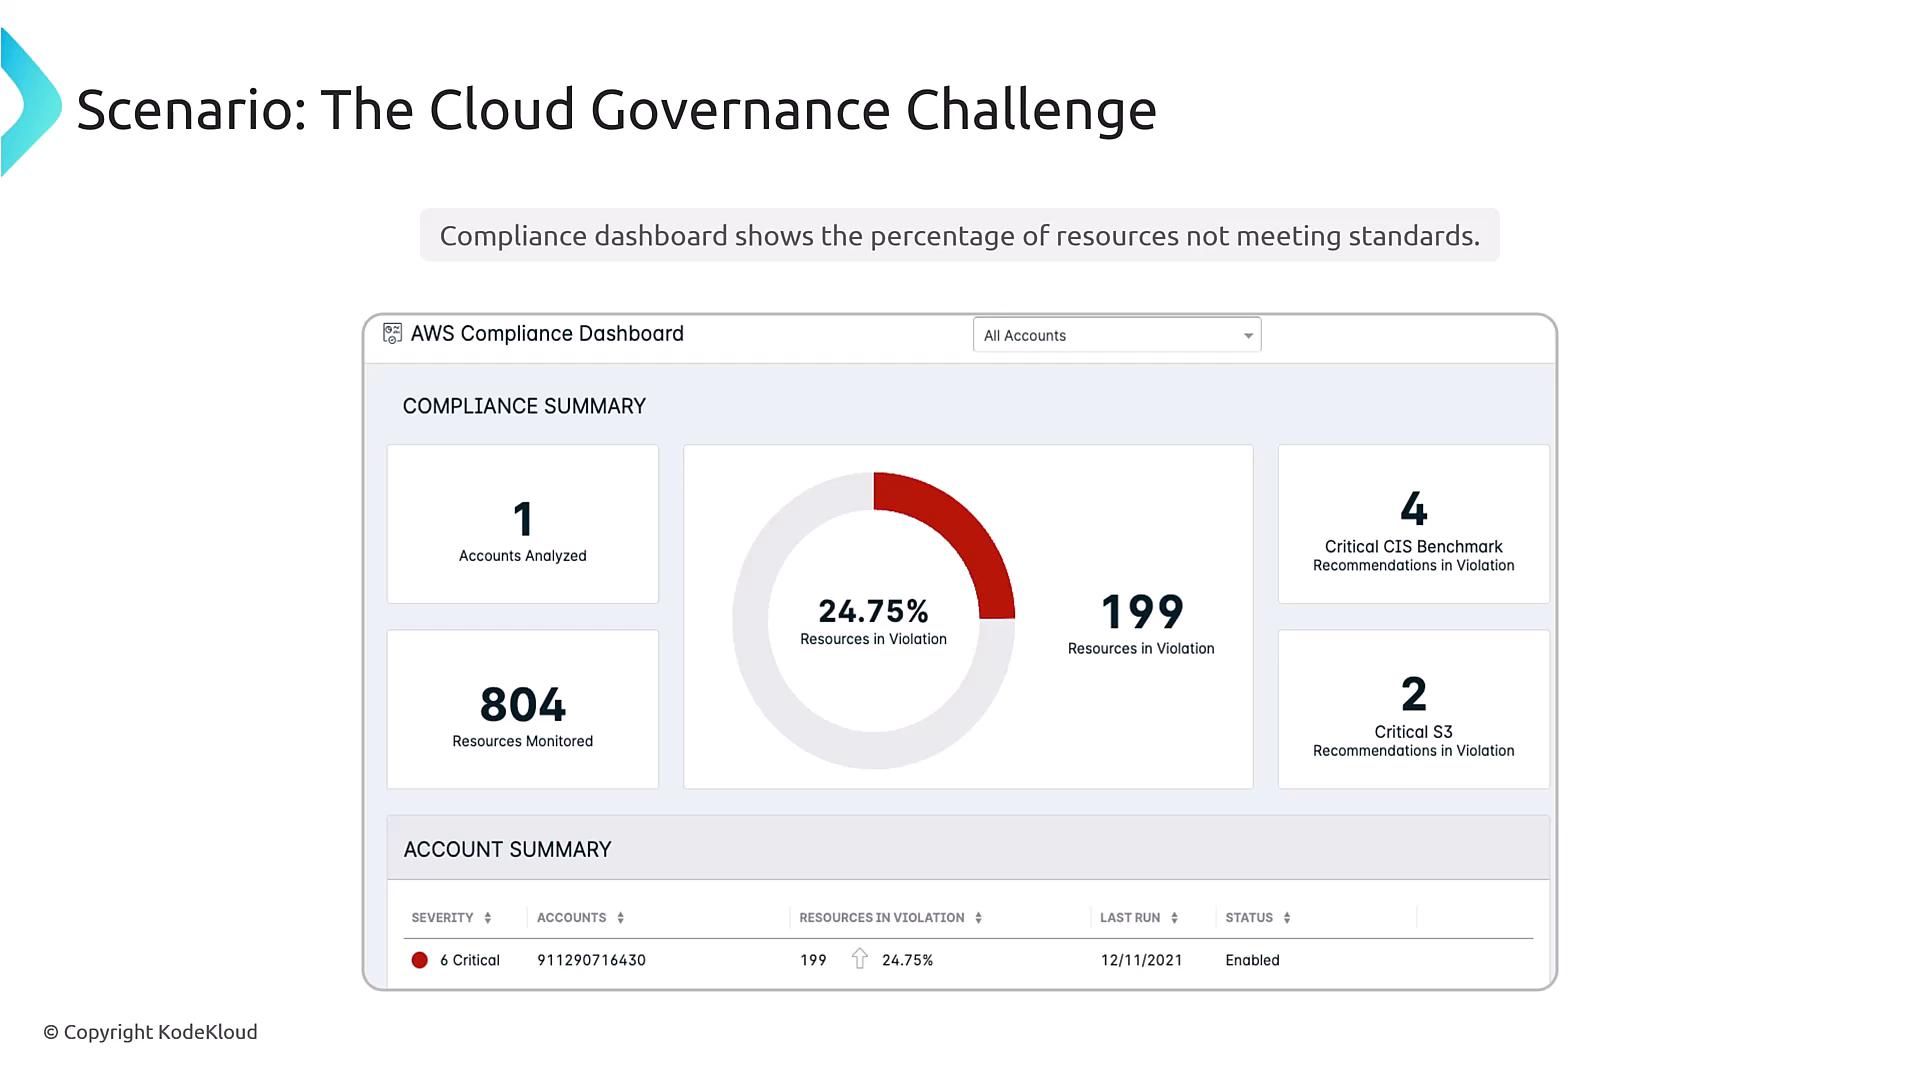Click the Enabled status cell
This screenshot has height=1080, width=1920.
(1252, 960)
